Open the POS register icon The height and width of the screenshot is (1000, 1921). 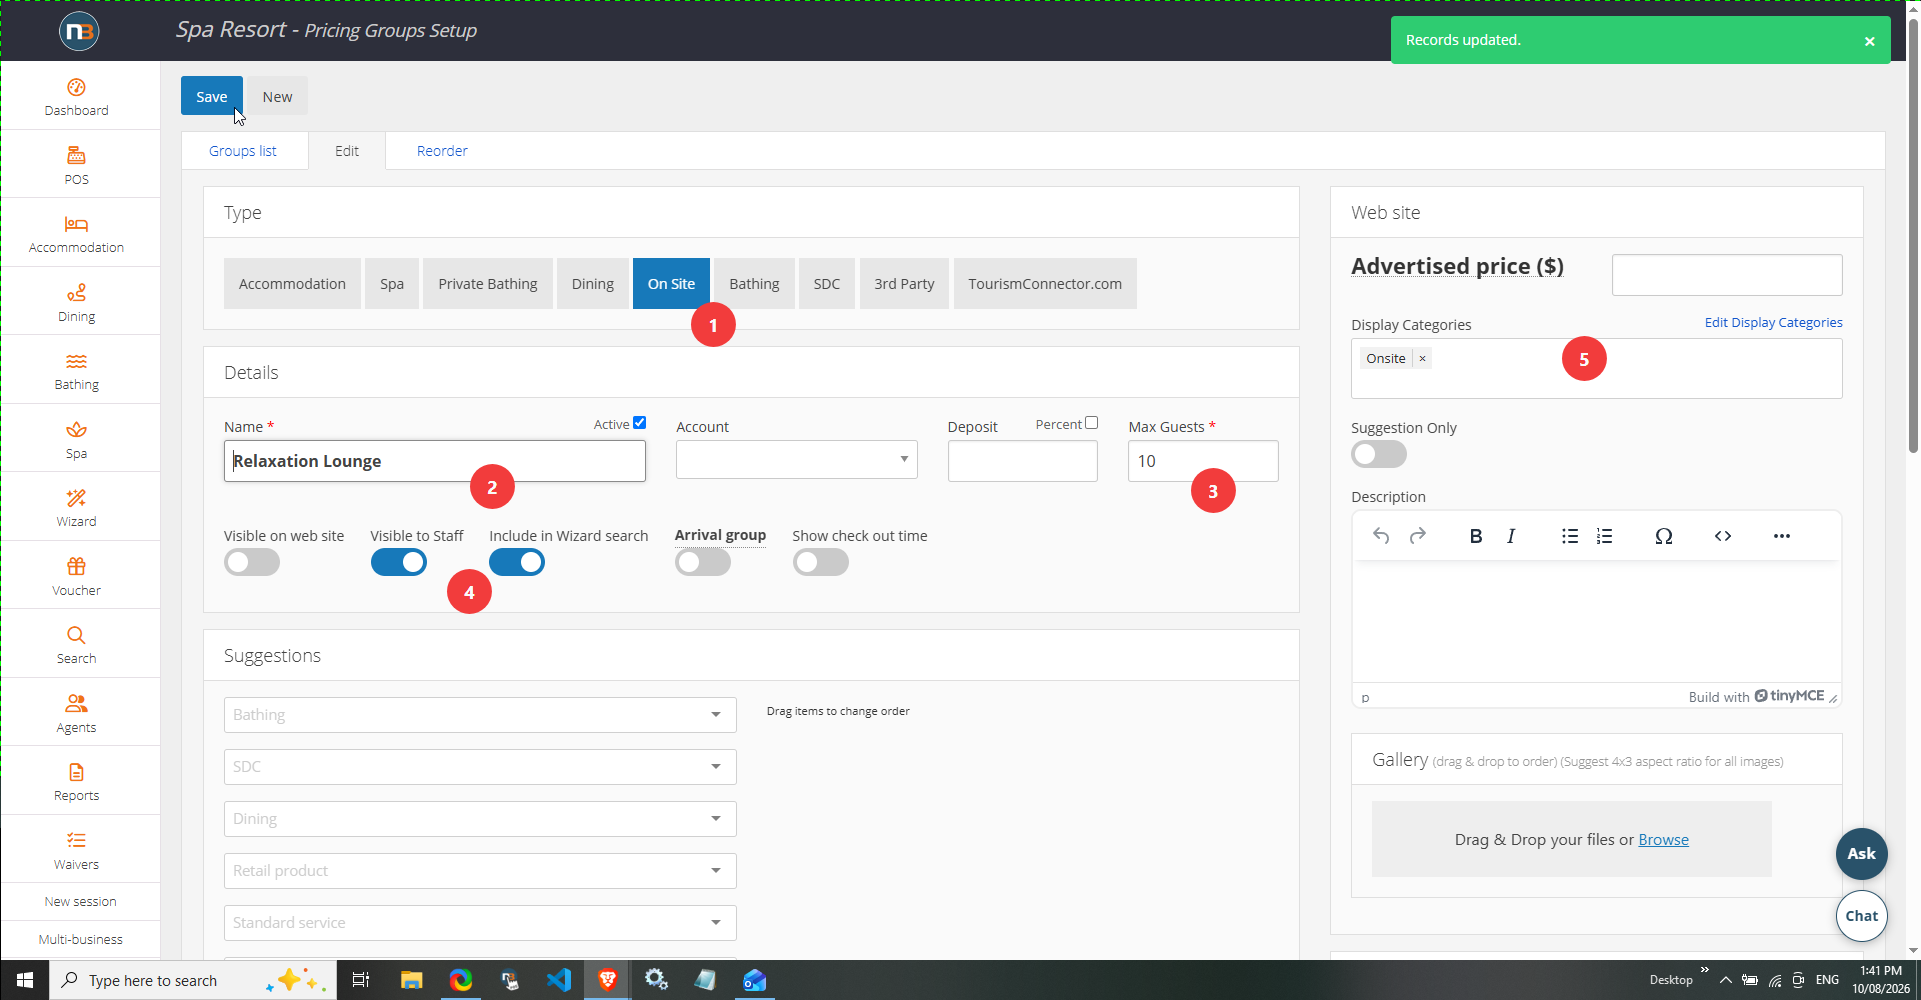pos(76,155)
